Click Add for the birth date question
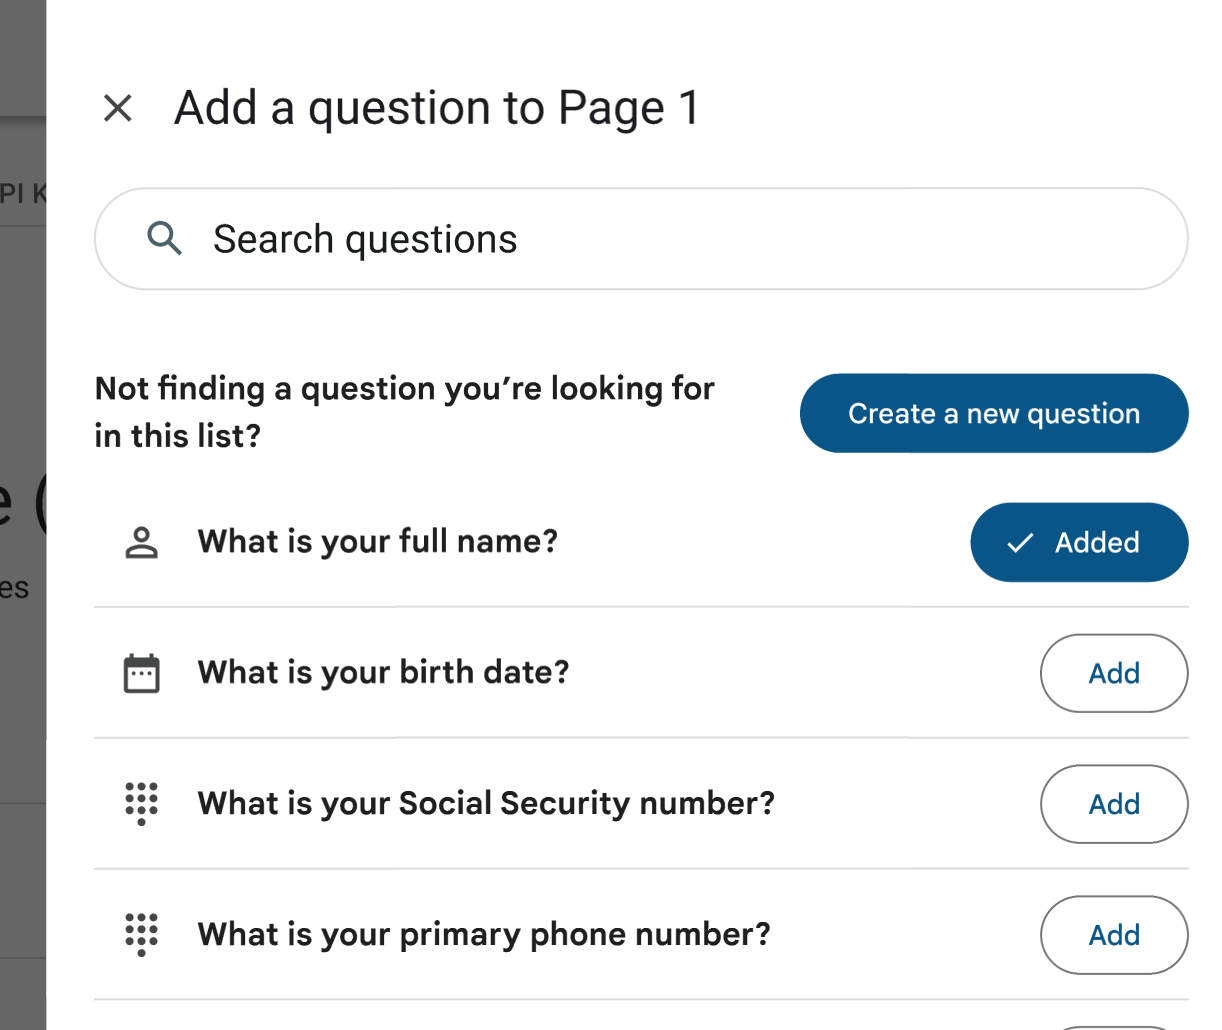The image size is (1222, 1030). coord(1113,673)
